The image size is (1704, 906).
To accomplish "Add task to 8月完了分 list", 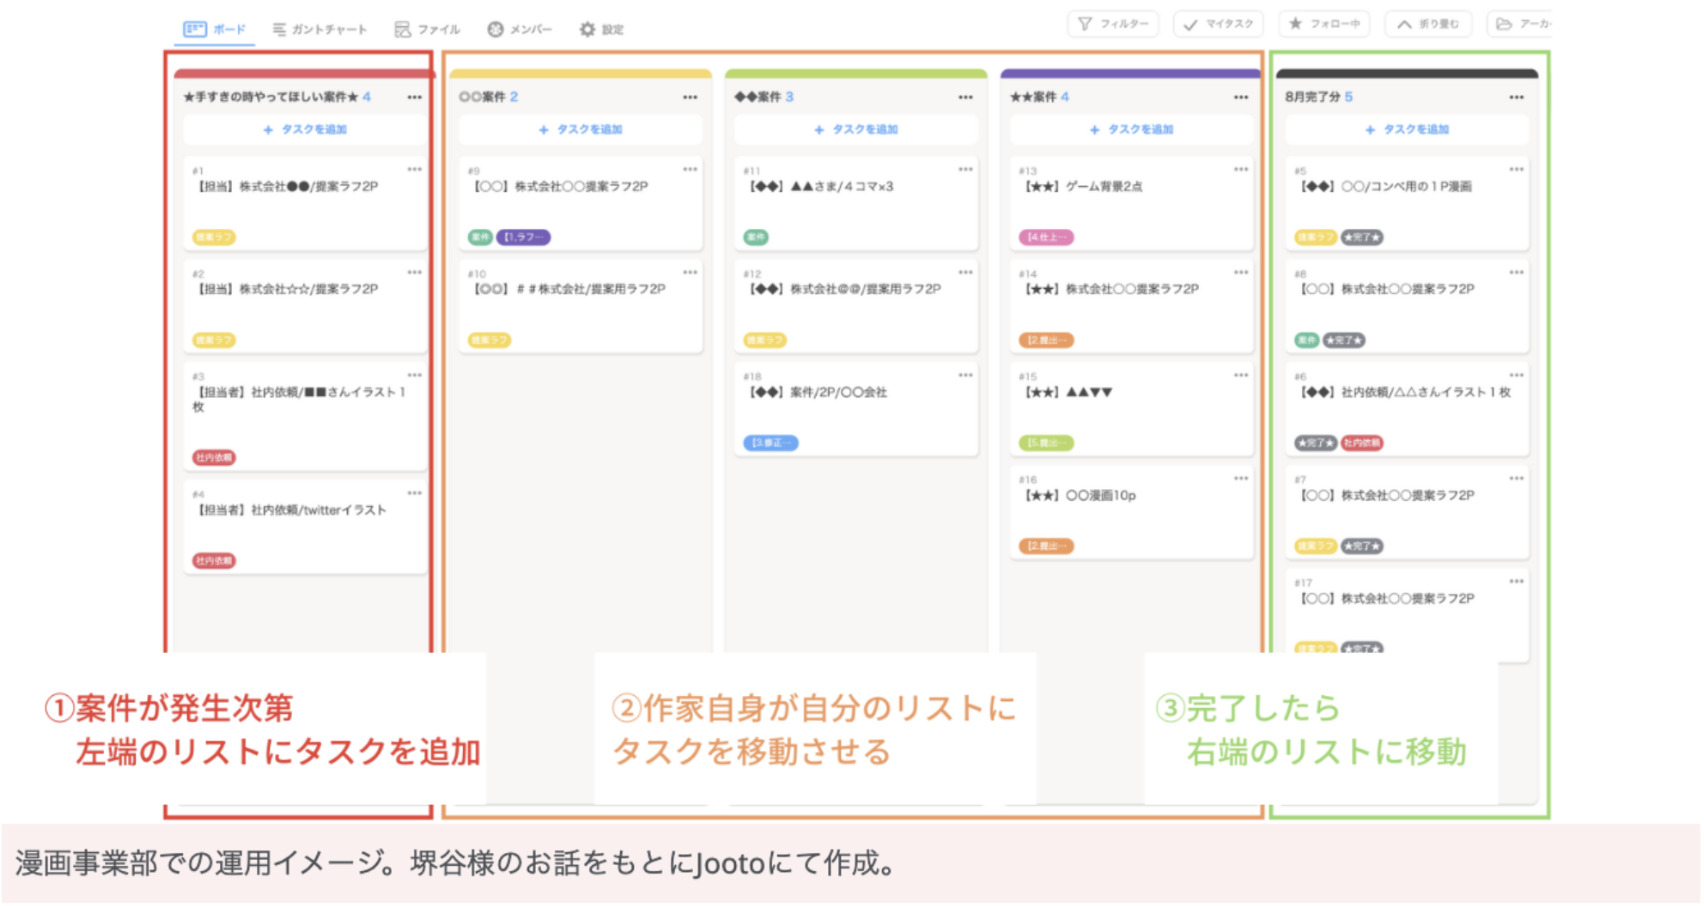I will [x=1407, y=129].
